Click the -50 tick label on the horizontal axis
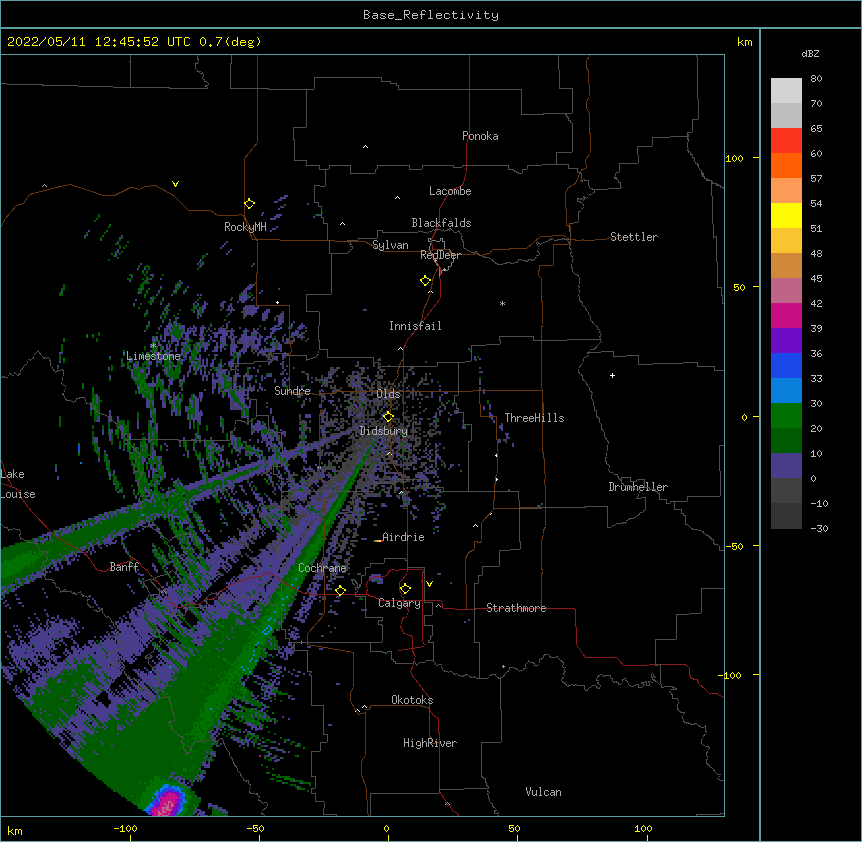Image resolution: width=862 pixels, height=842 pixels. click(255, 828)
